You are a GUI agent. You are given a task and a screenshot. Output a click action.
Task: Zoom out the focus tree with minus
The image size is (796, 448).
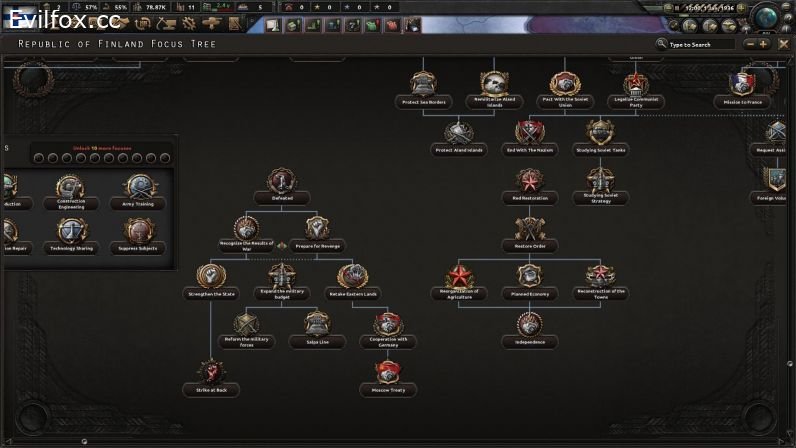747,44
